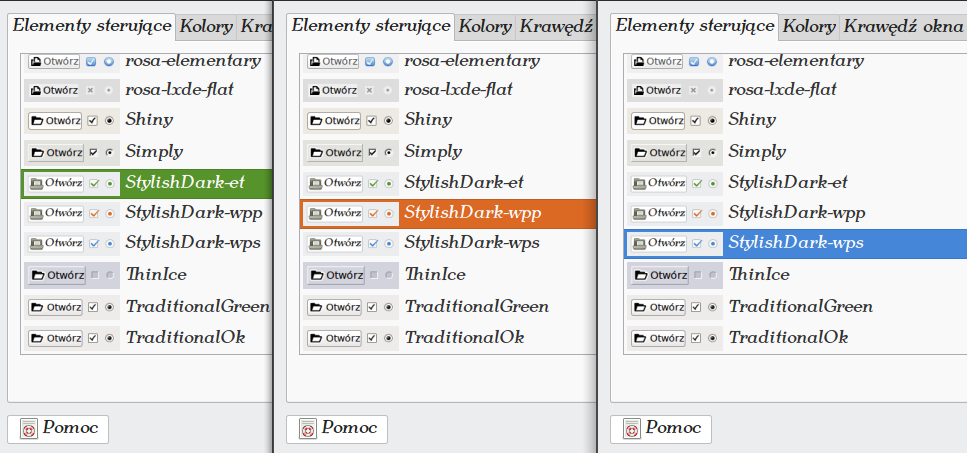Toggle the Simply row checkbox in left panel
Viewport: 967px width, 453px height.
(x=93, y=152)
